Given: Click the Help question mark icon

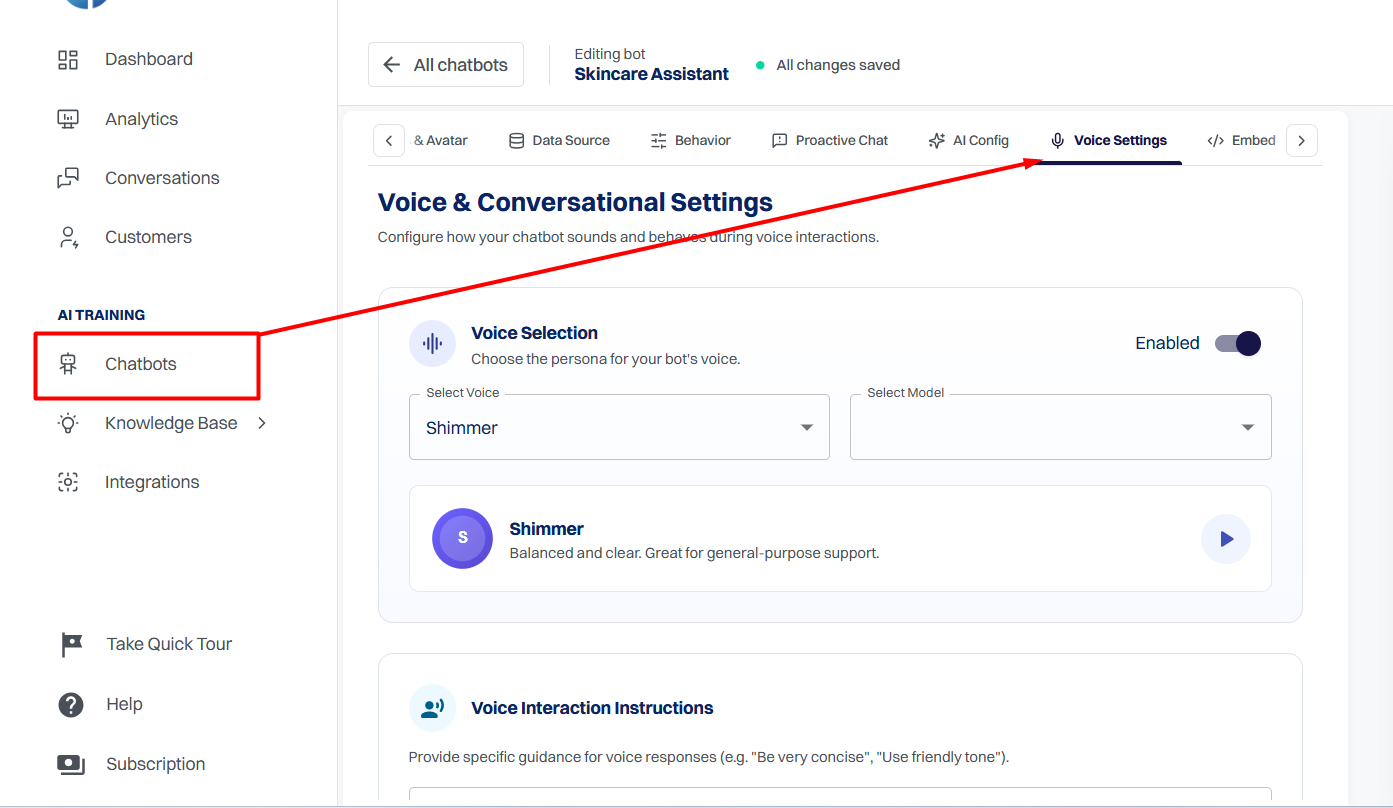Looking at the screenshot, I should pos(71,705).
